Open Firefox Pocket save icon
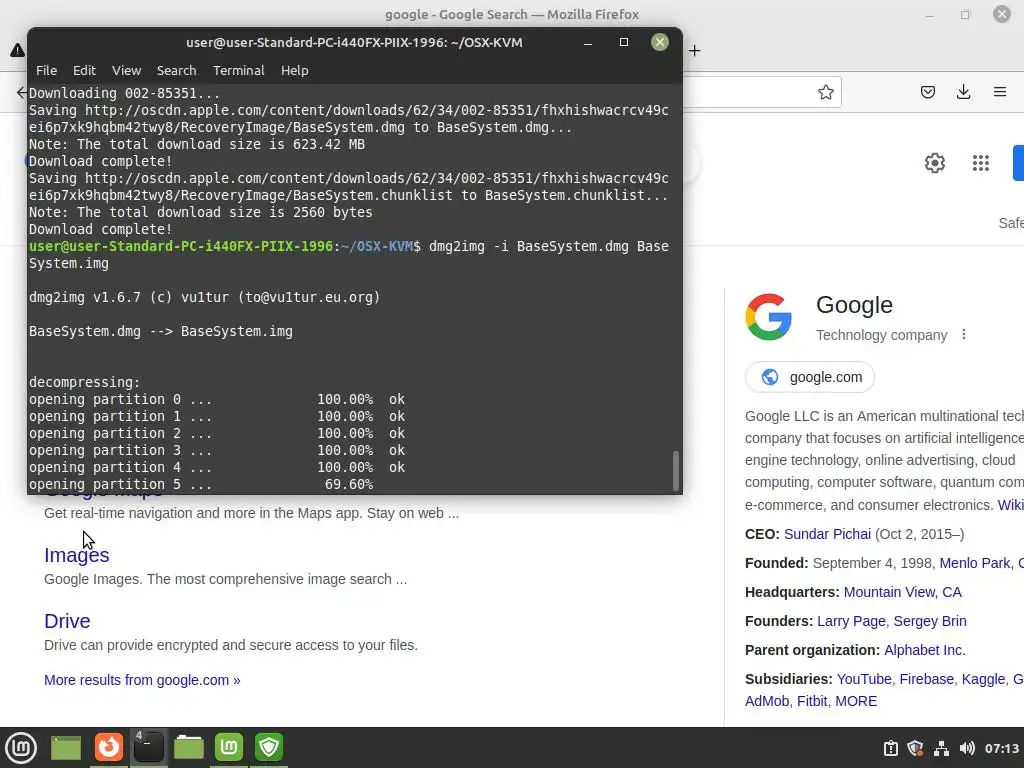Image resolution: width=1024 pixels, height=768 pixels. (928, 92)
